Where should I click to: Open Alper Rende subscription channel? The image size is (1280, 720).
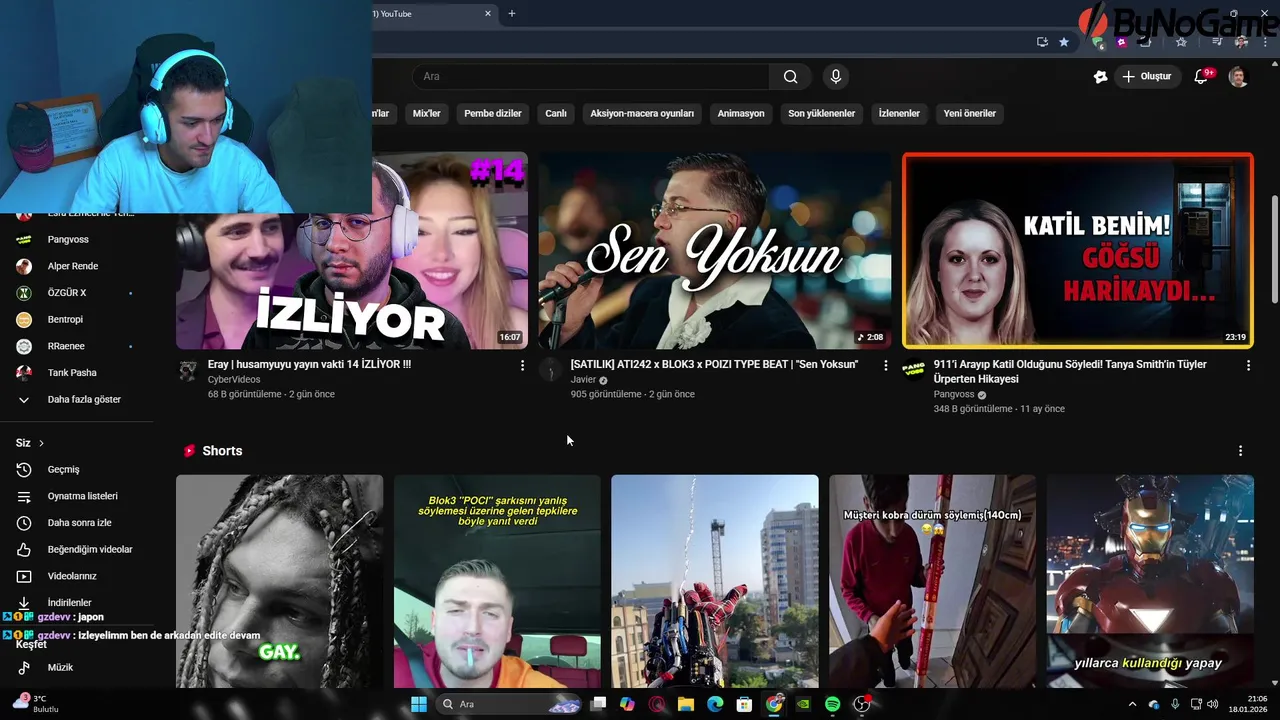pos(76,266)
